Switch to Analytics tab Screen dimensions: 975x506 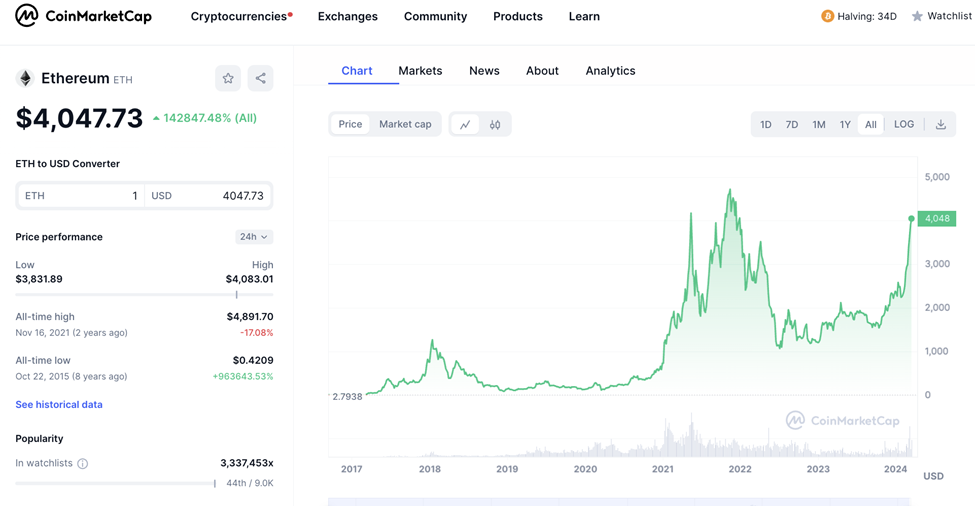[x=611, y=71]
